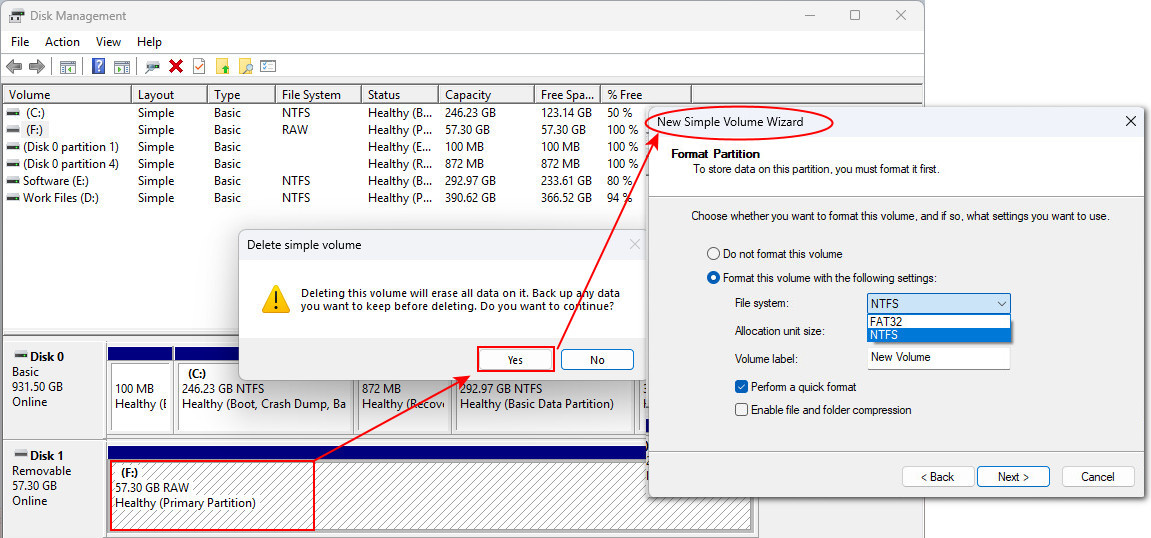The height and width of the screenshot is (538, 1151).
Task: Click the RAW file system cell for F:
Action: tap(295, 130)
